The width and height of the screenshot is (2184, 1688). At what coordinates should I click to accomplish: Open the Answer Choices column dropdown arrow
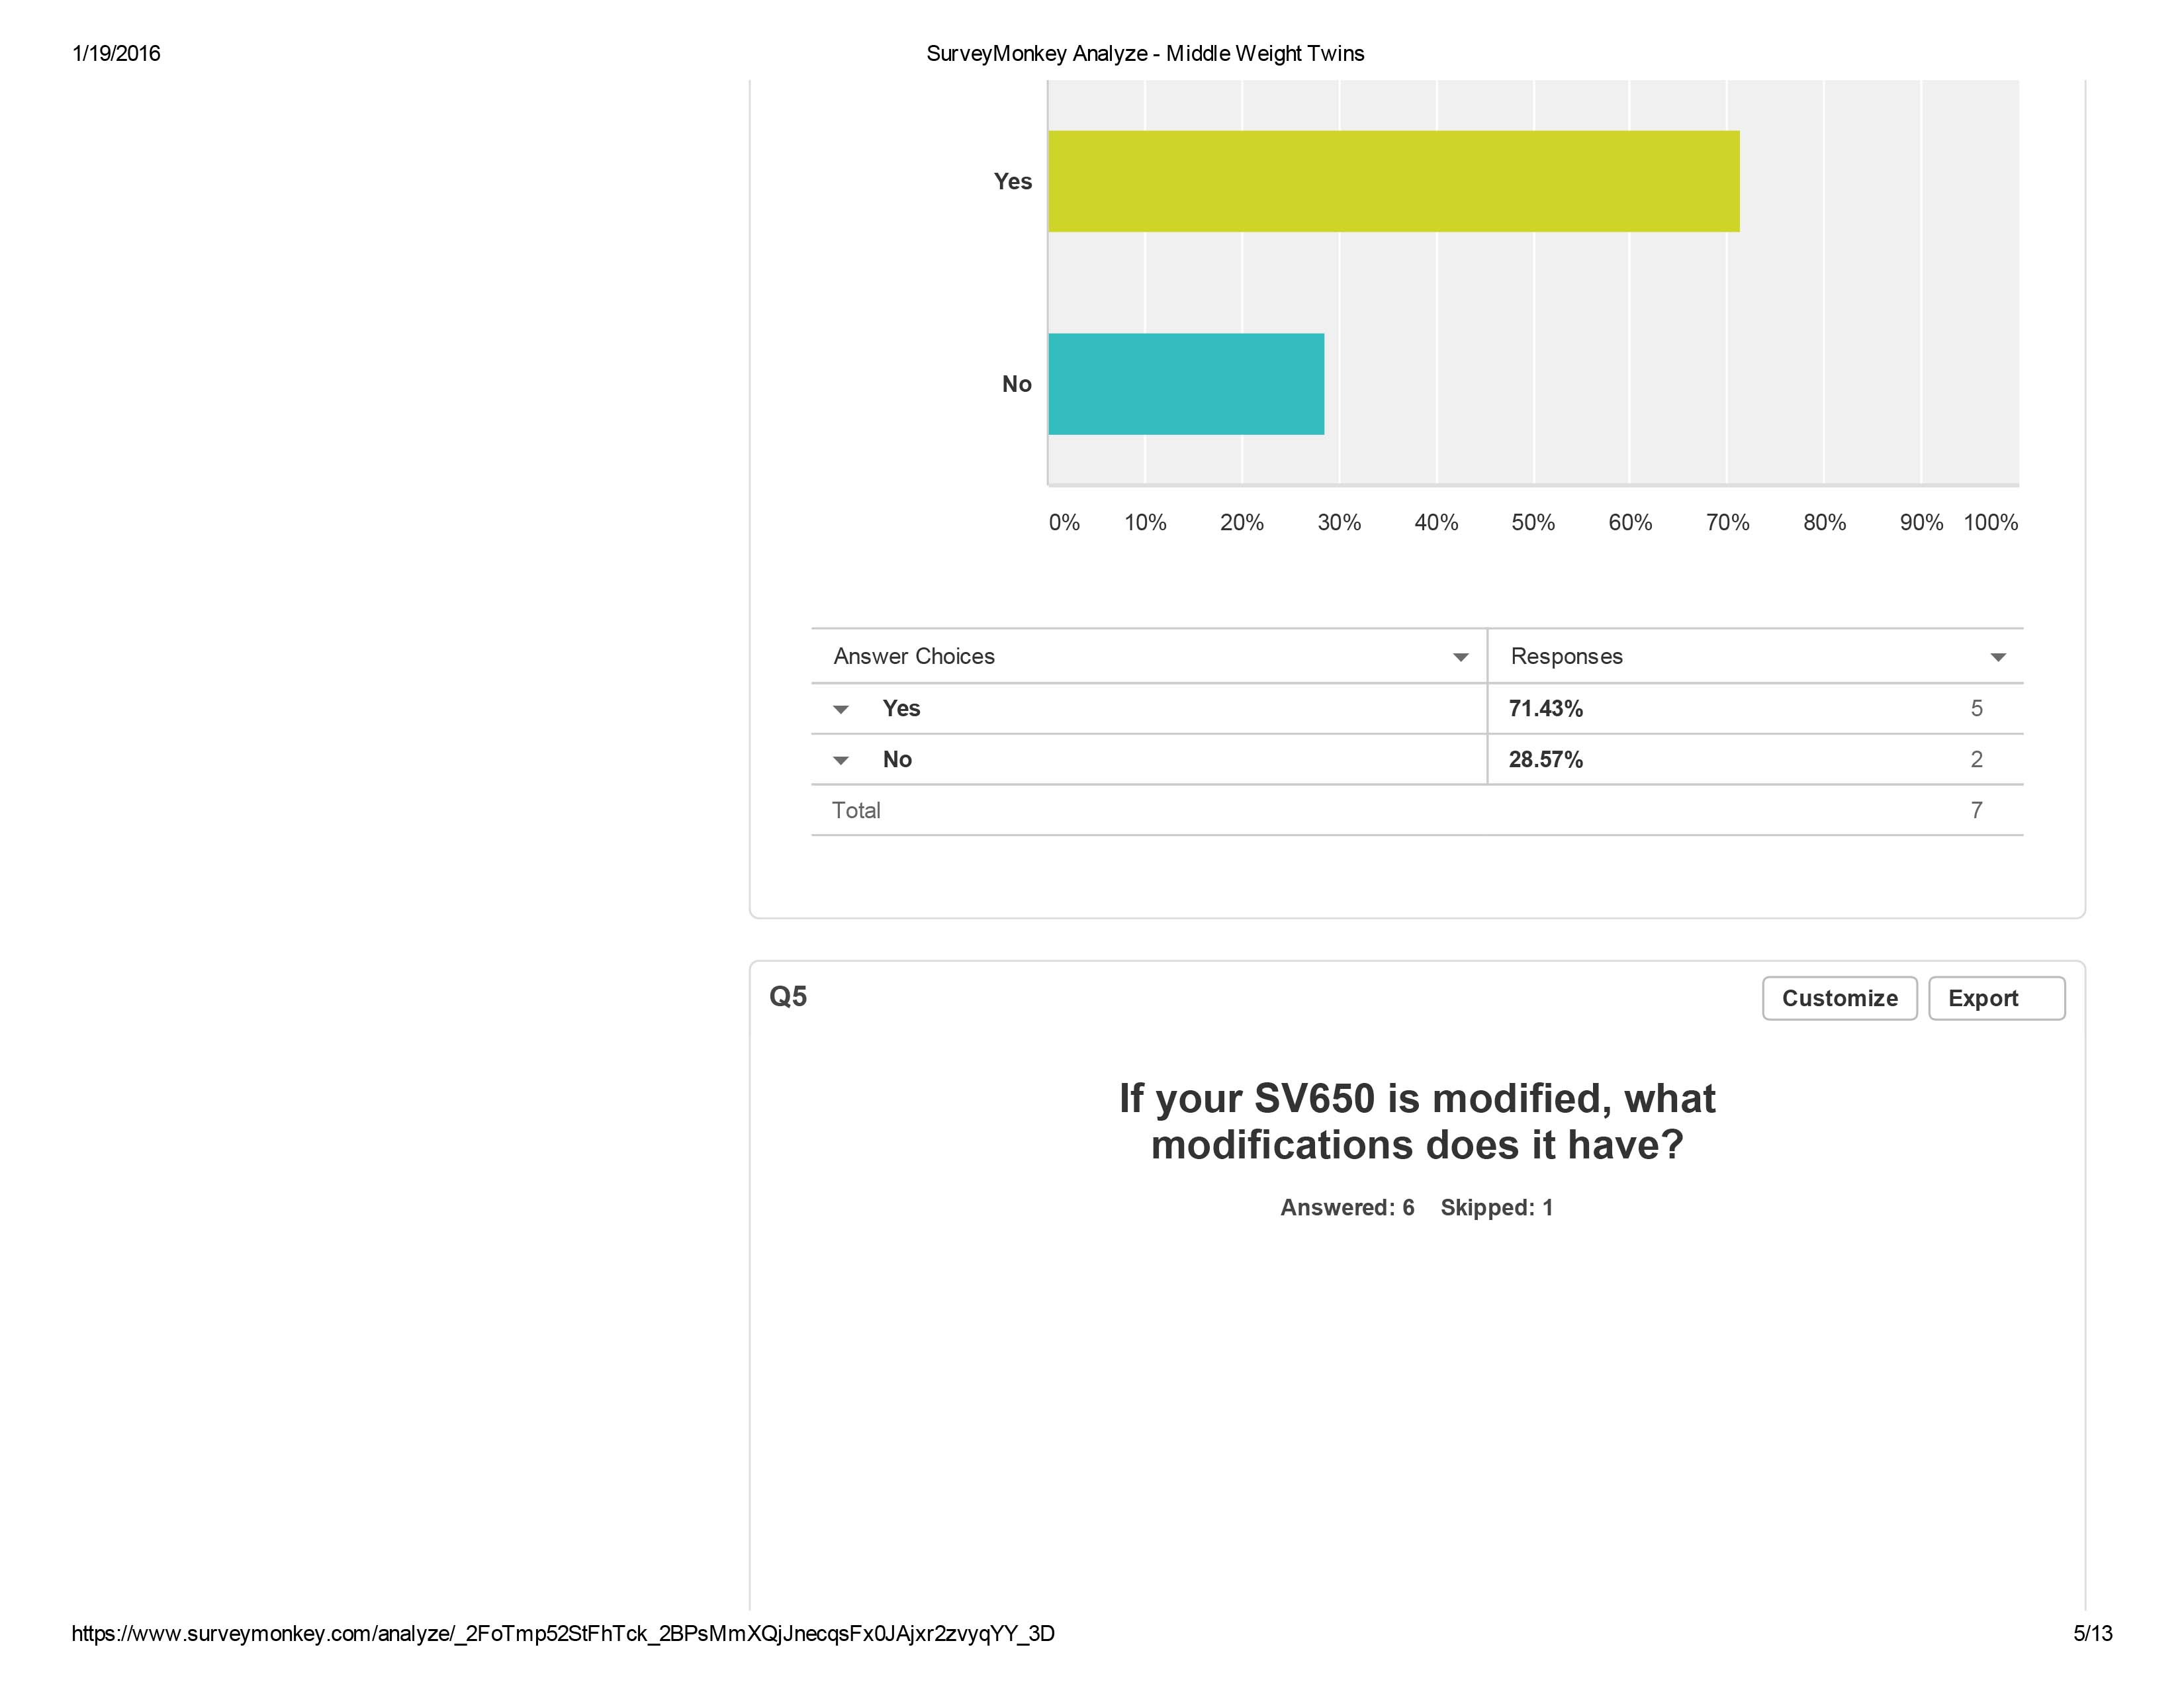pos(1460,657)
